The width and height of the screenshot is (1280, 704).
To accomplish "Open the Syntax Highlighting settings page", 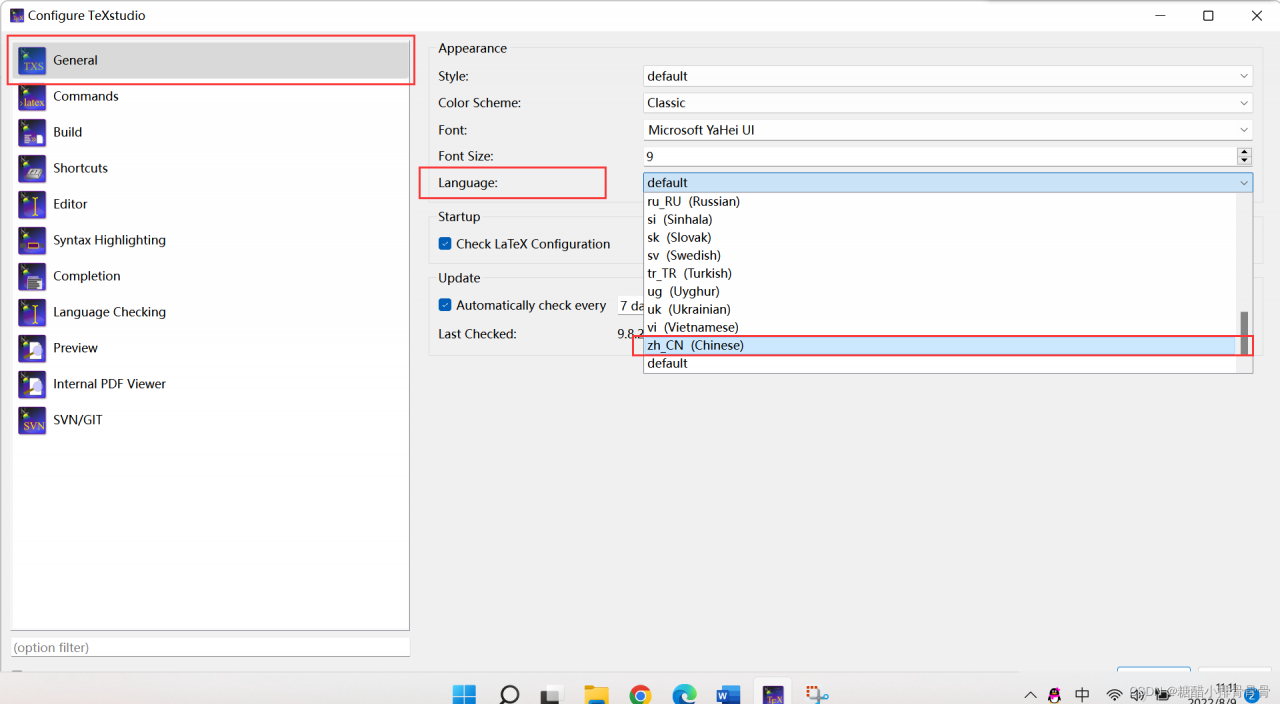I will click(x=210, y=240).
